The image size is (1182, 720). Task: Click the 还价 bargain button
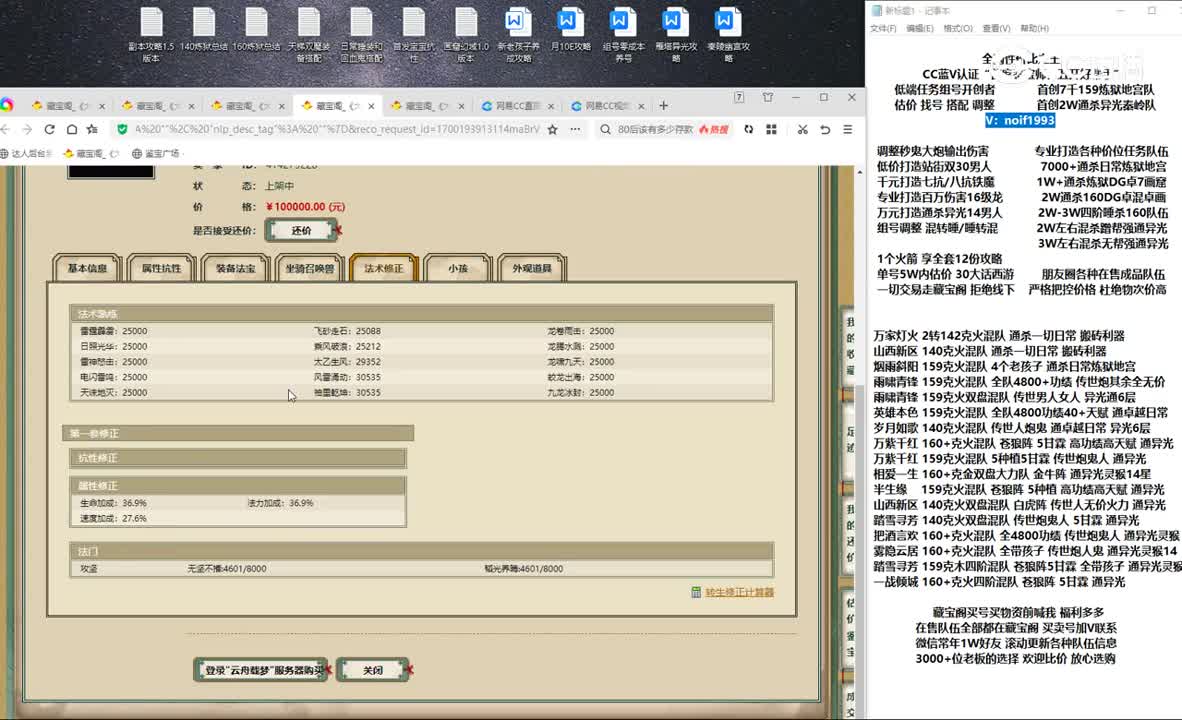pyautogui.click(x=302, y=231)
